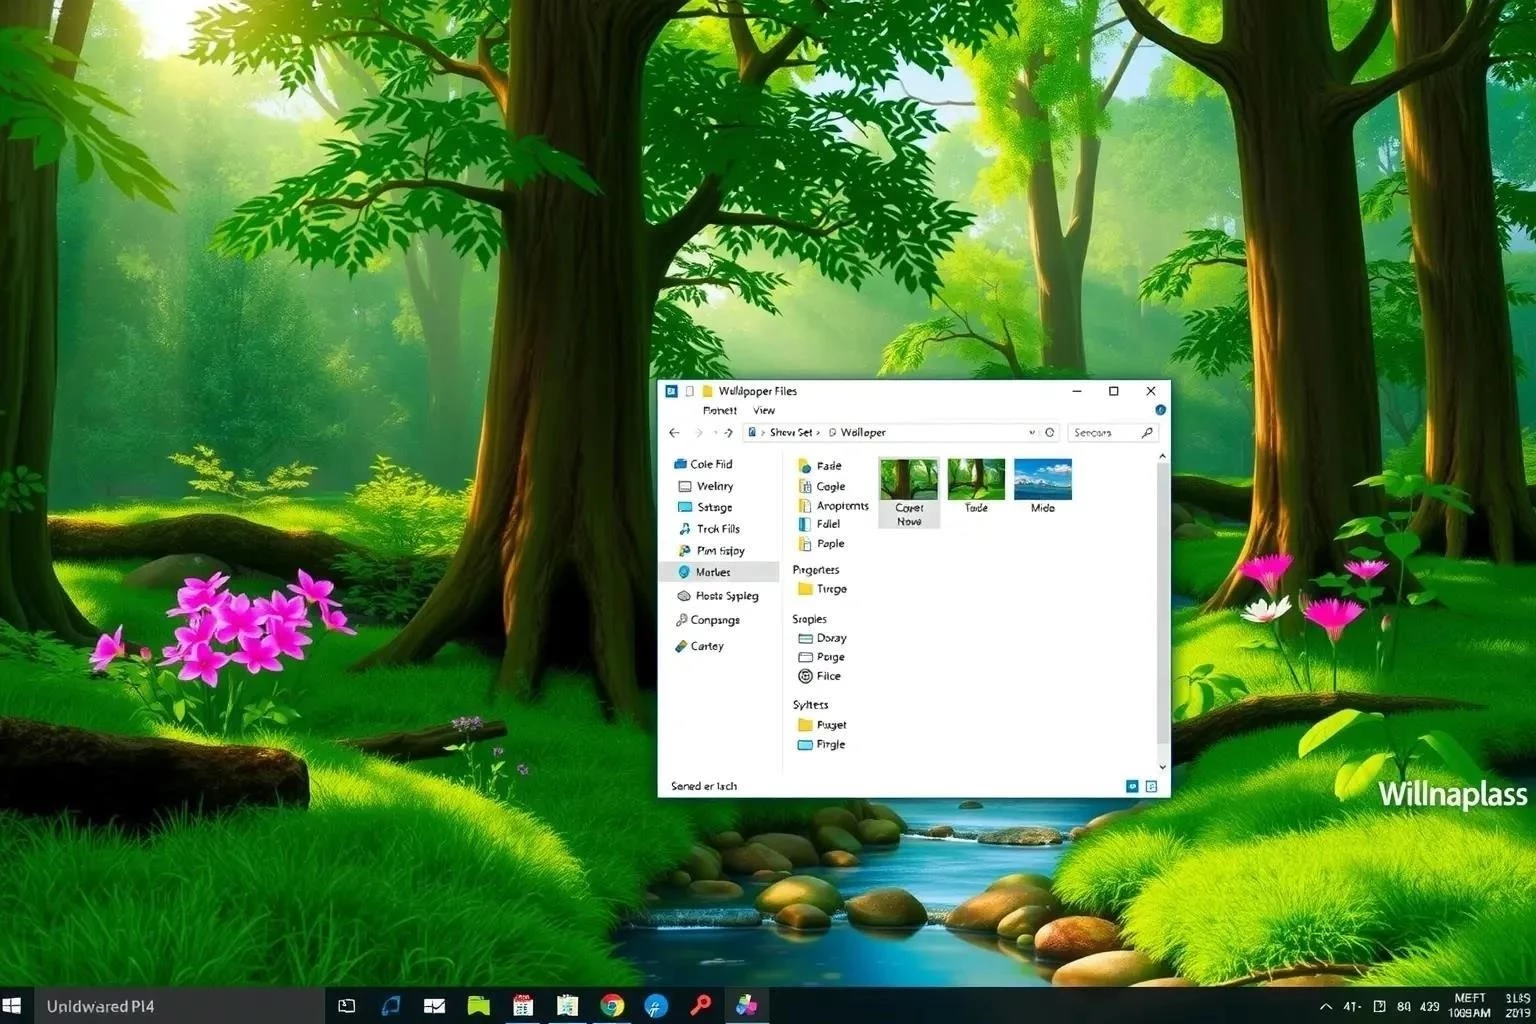Click the search magnifier icon
This screenshot has width=1536, height=1024.
click(1147, 433)
